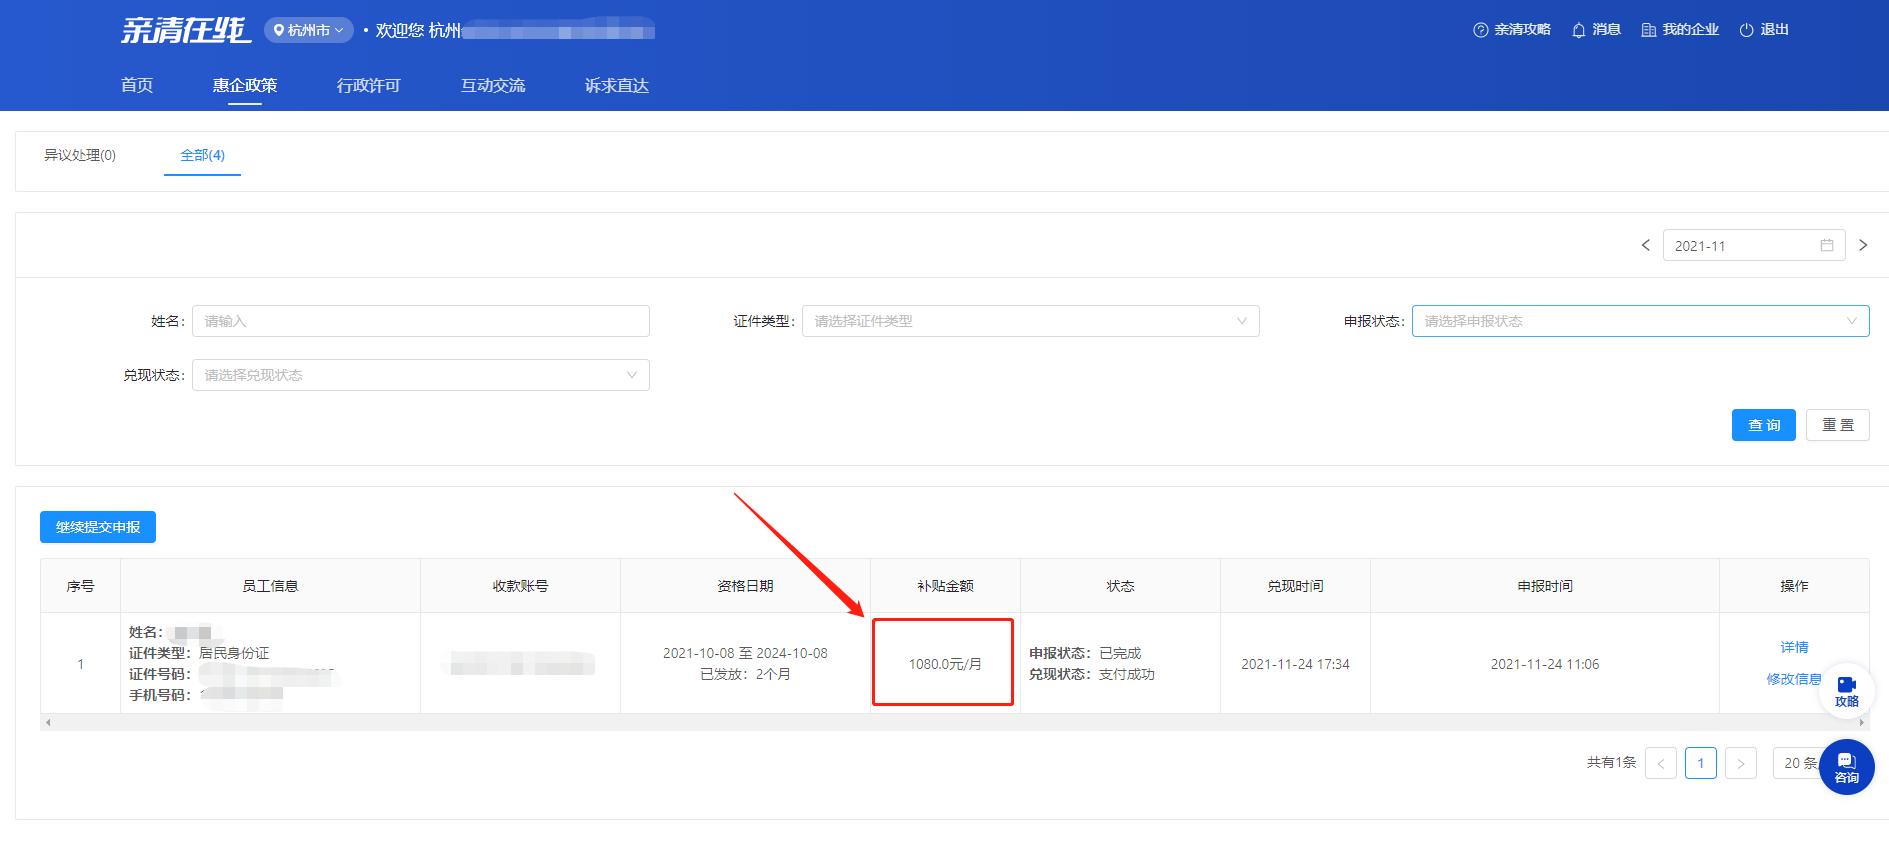
Task: Click the 消息 bell icon
Action: pos(1579,30)
